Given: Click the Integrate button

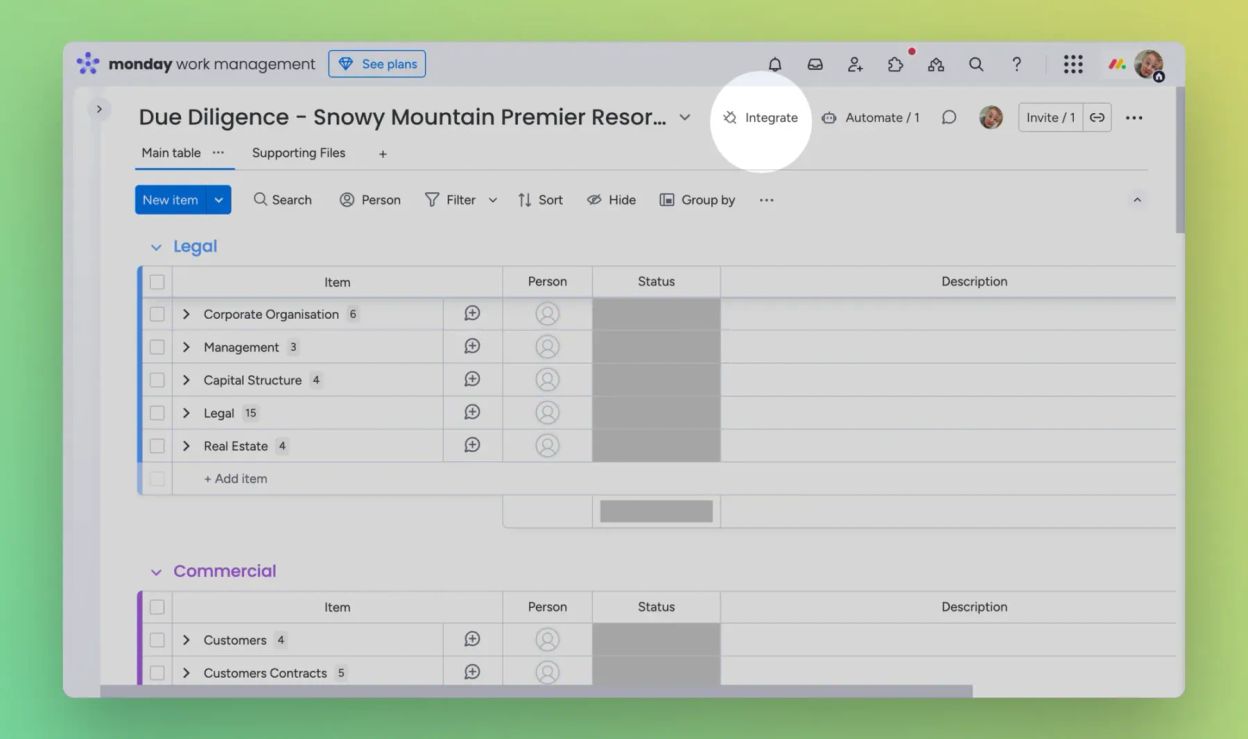Looking at the screenshot, I should point(760,117).
